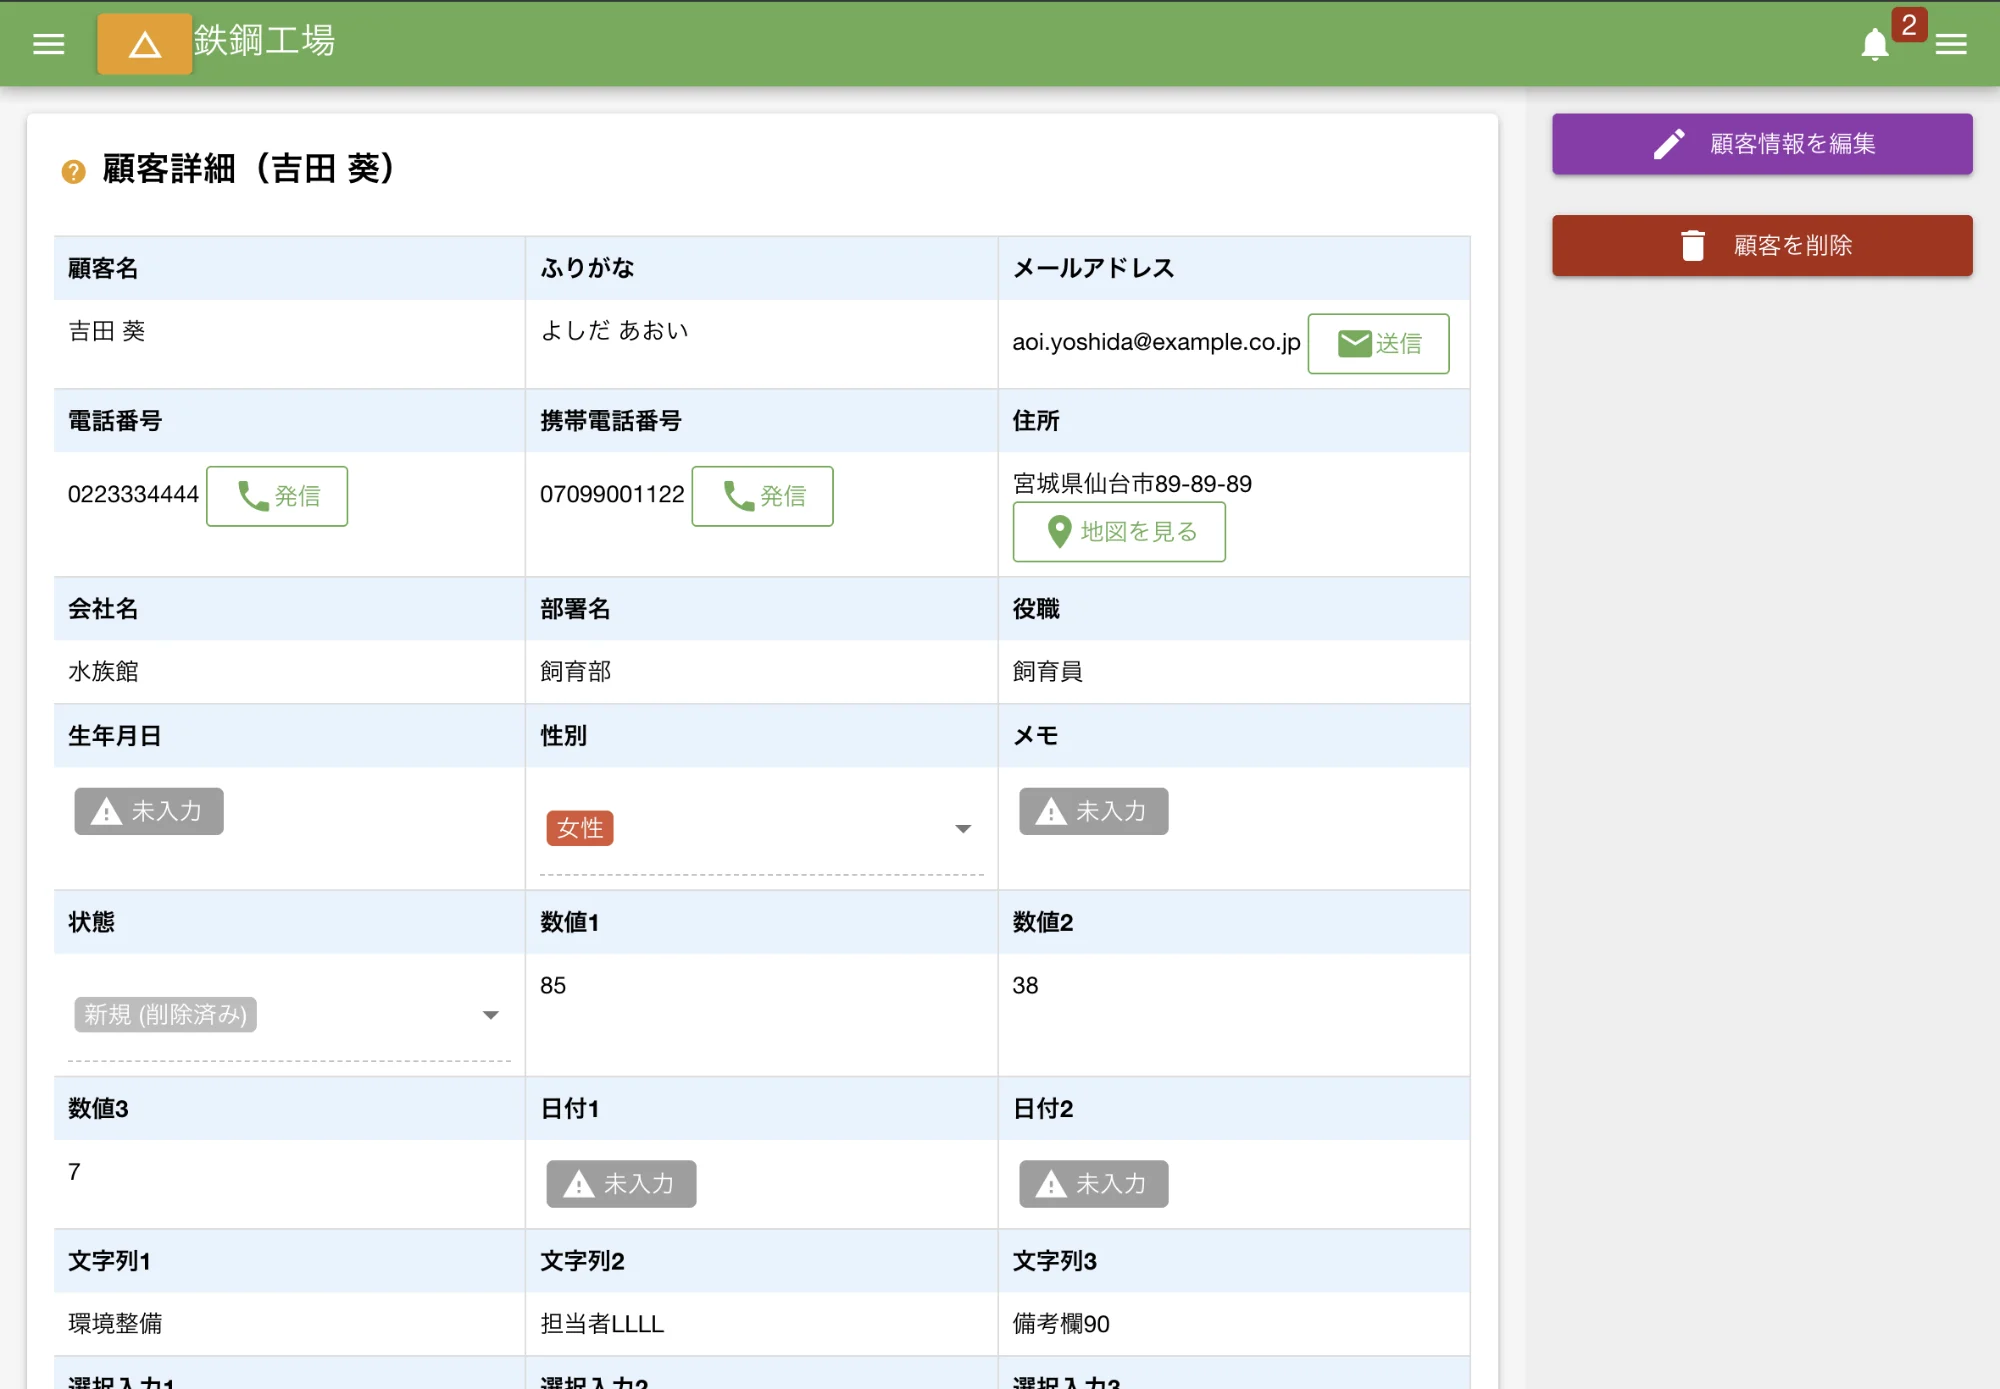Click the notification count badge

pos(1908,25)
